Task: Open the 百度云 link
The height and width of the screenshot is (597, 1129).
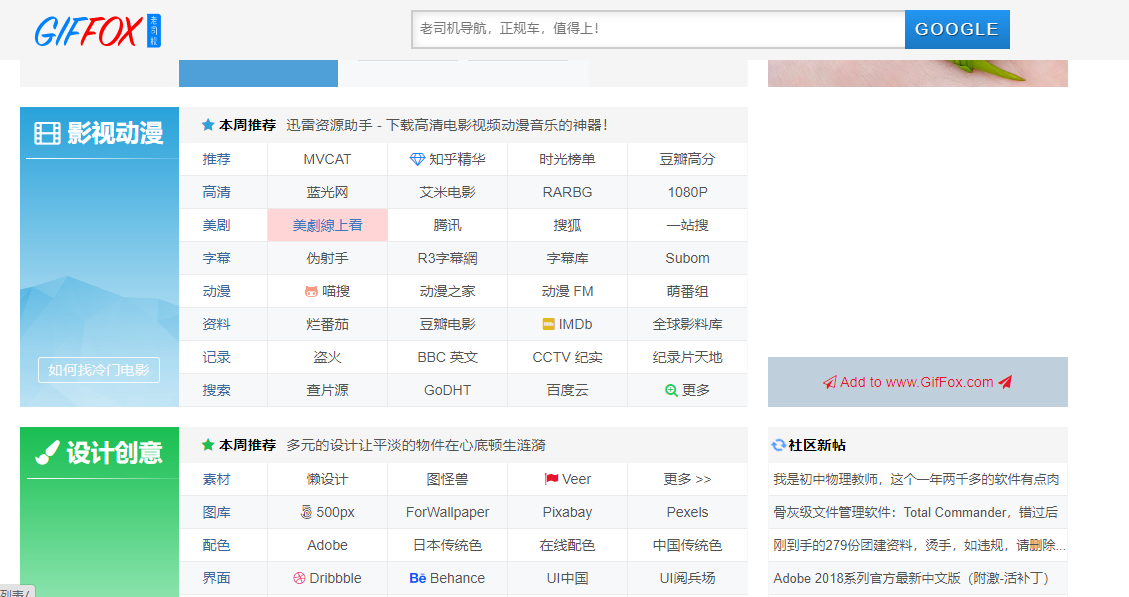Action: 567,390
